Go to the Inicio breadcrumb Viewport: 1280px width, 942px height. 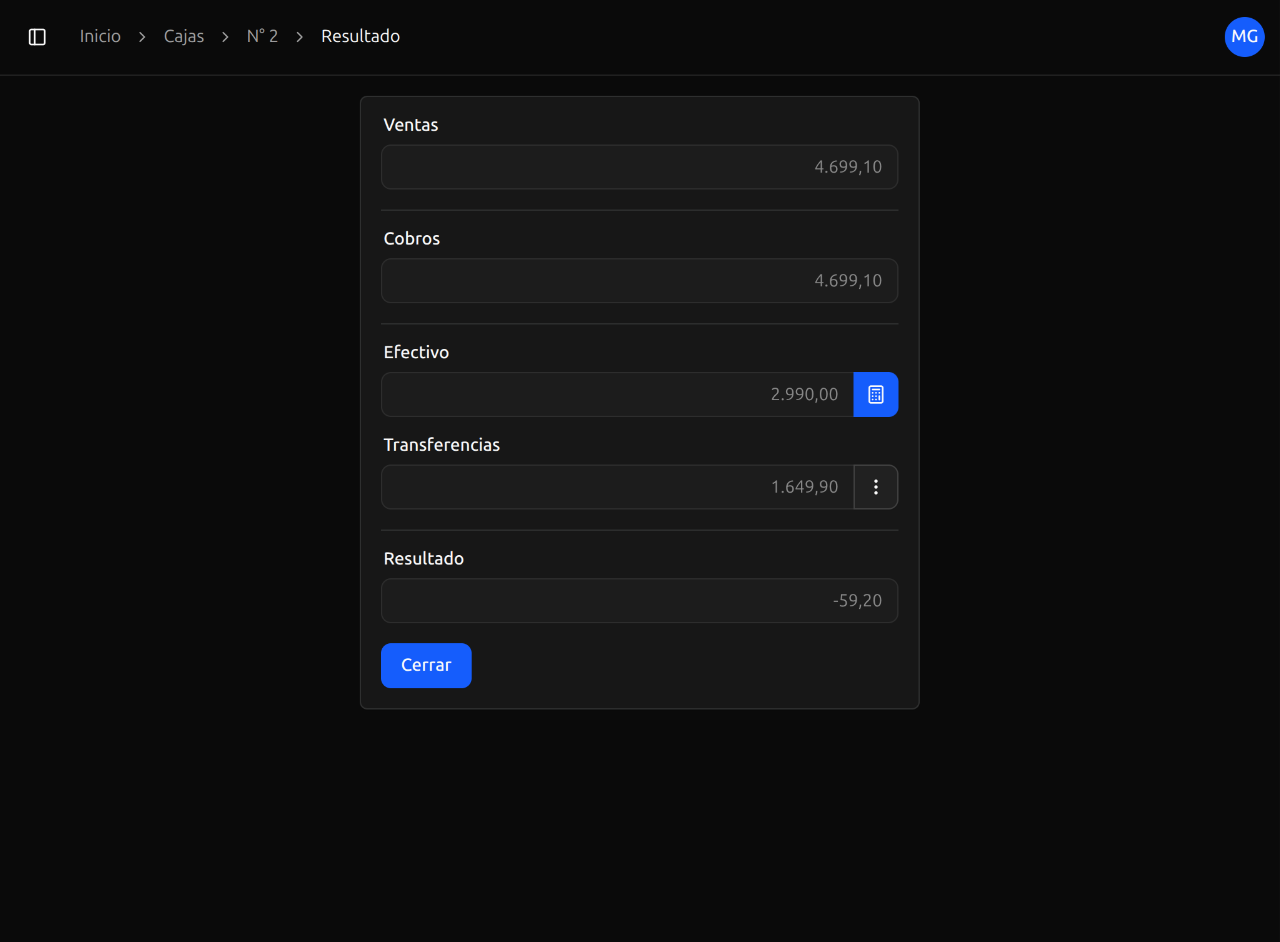[x=100, y=37]
